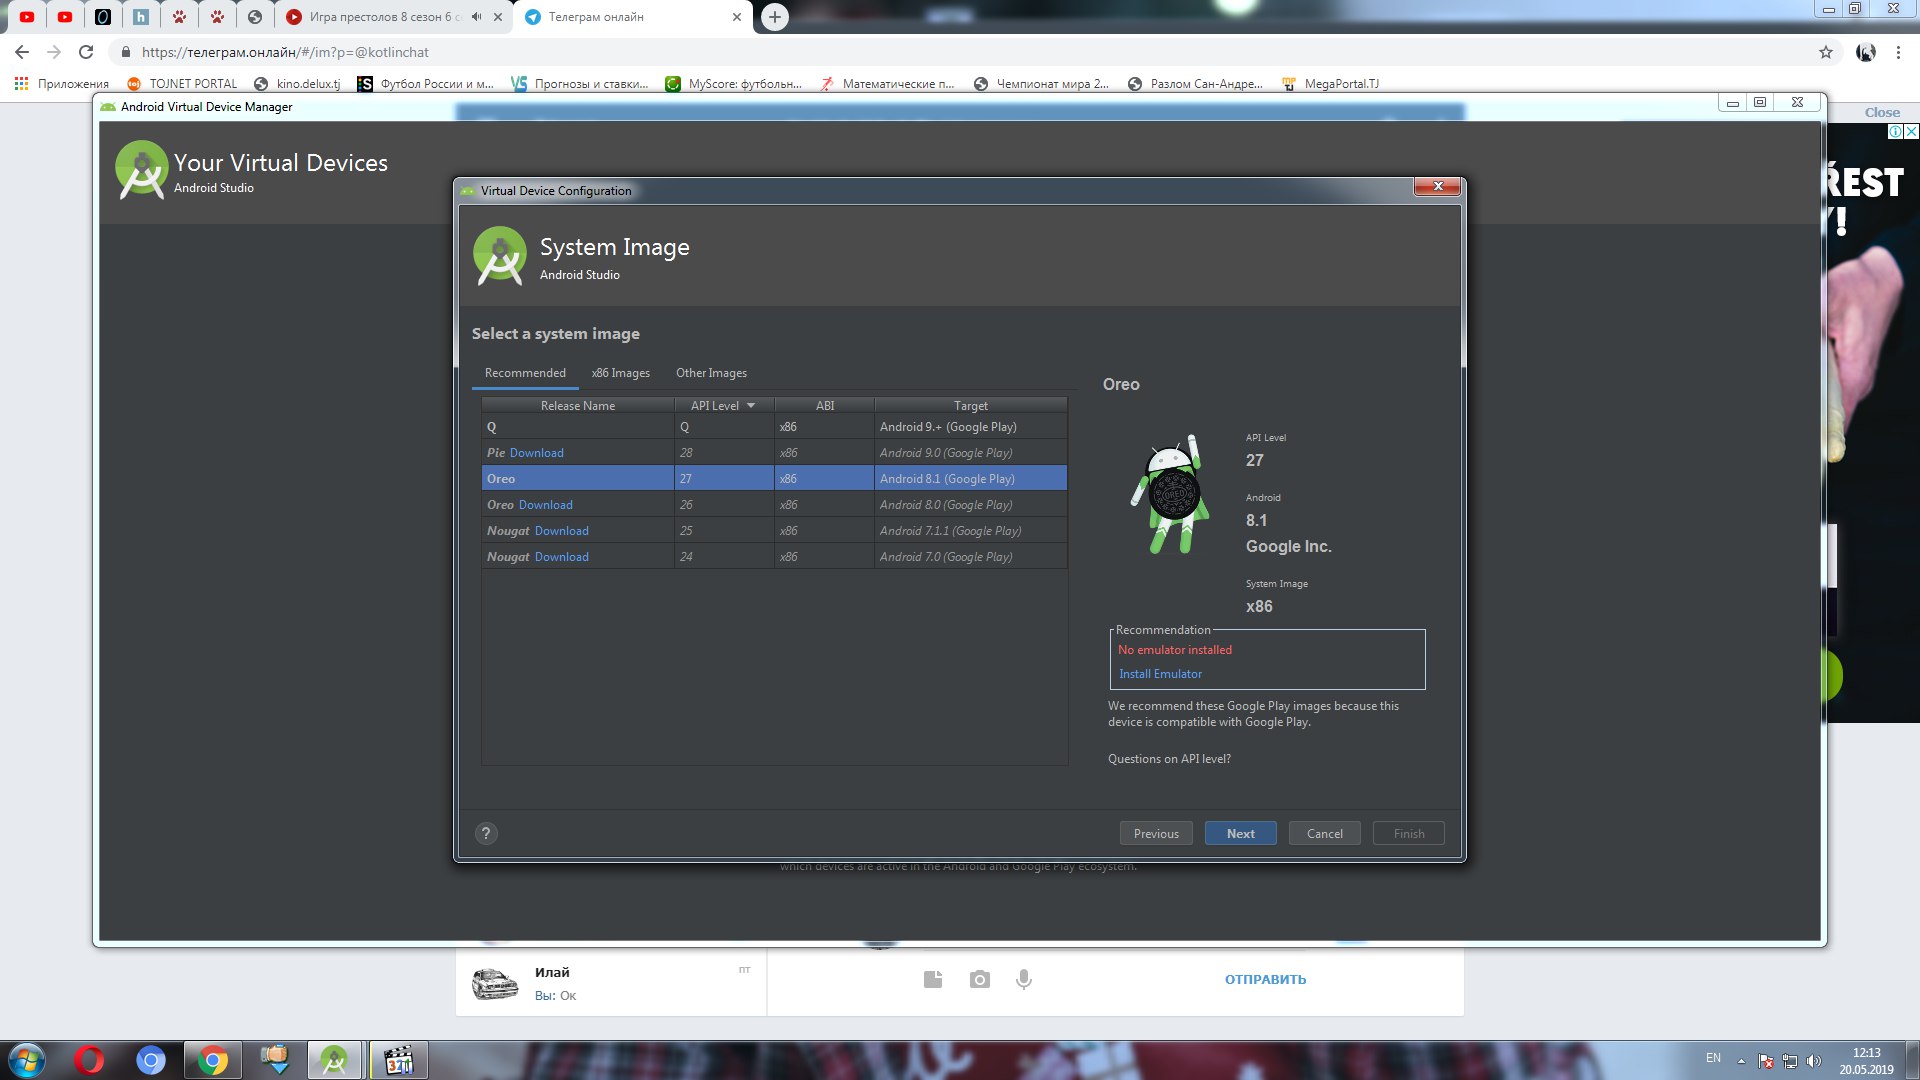This screenshot has height=1080, width=1920.
Task: Click the camera icon in Telegram
Action: click(980, 979)
